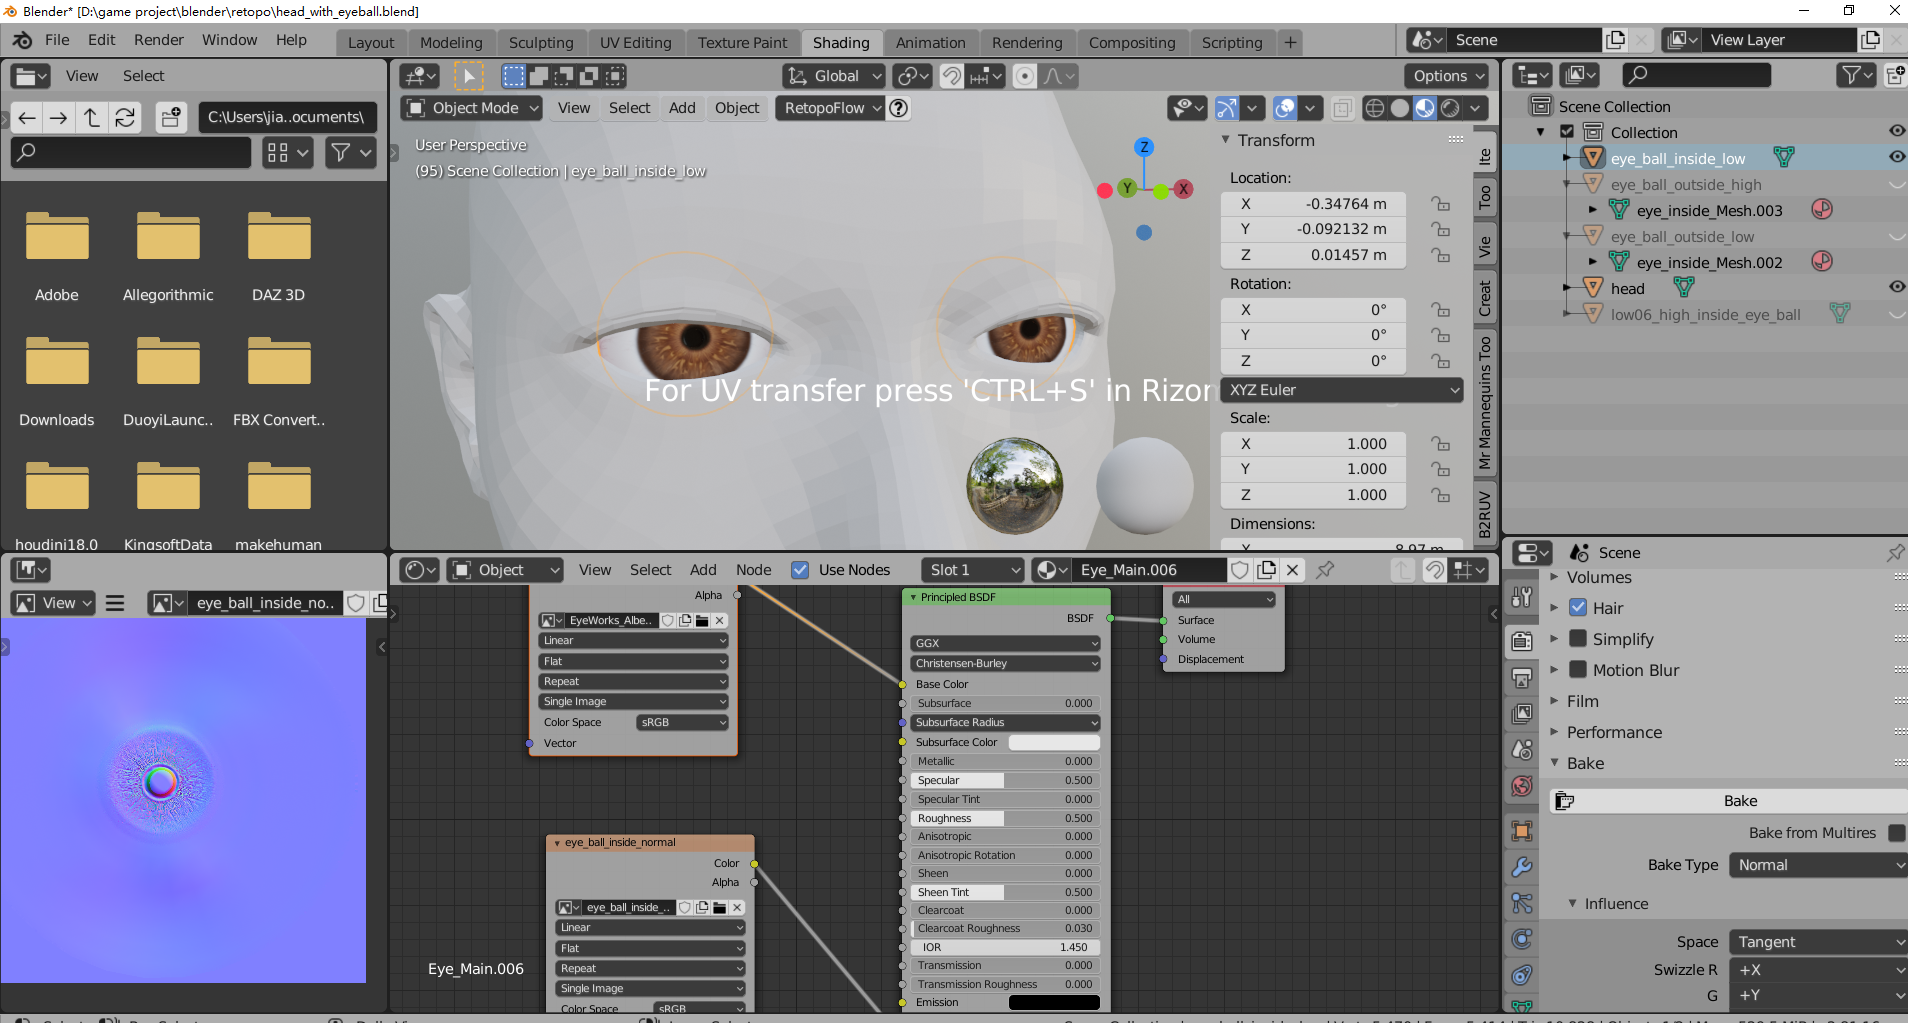This screenshot has width=1908, height=1023.
Task: Open the Object Mode dropdown
Action: tap(472, 108)
